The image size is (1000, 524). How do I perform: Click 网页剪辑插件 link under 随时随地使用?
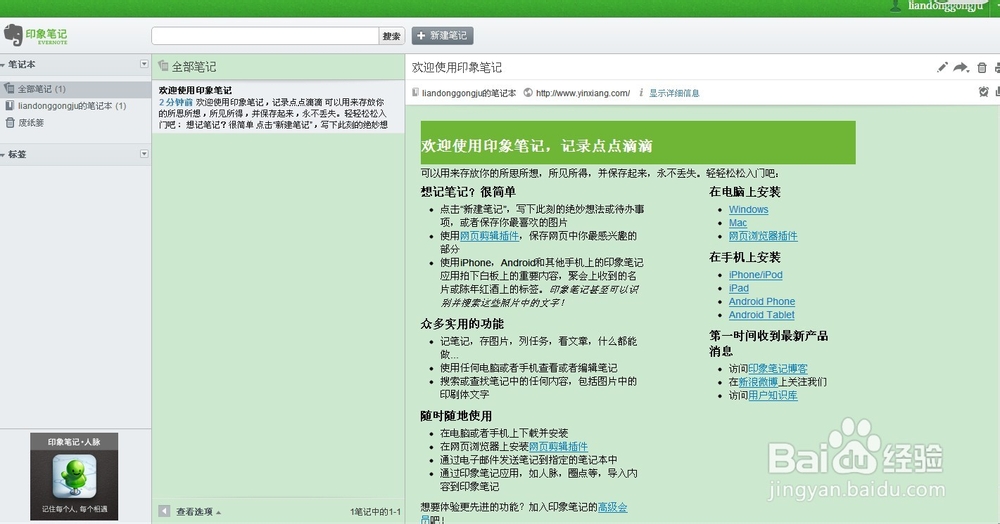558,446
